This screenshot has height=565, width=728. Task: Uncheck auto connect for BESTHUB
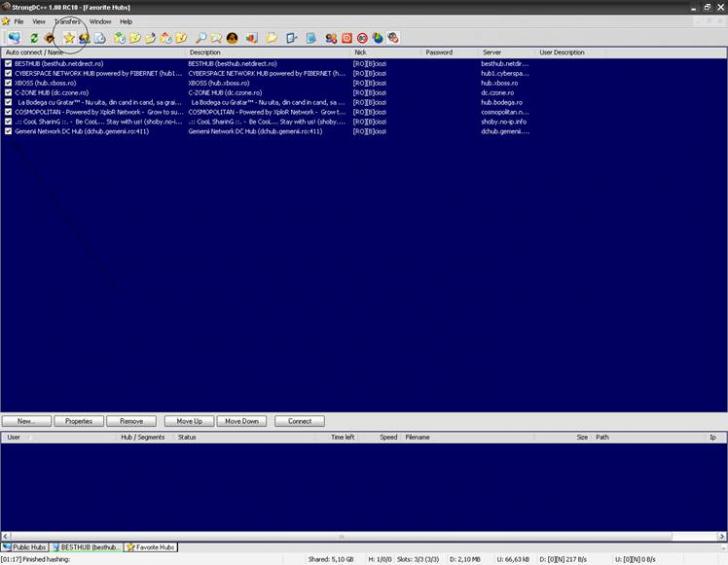pos(8,63)
